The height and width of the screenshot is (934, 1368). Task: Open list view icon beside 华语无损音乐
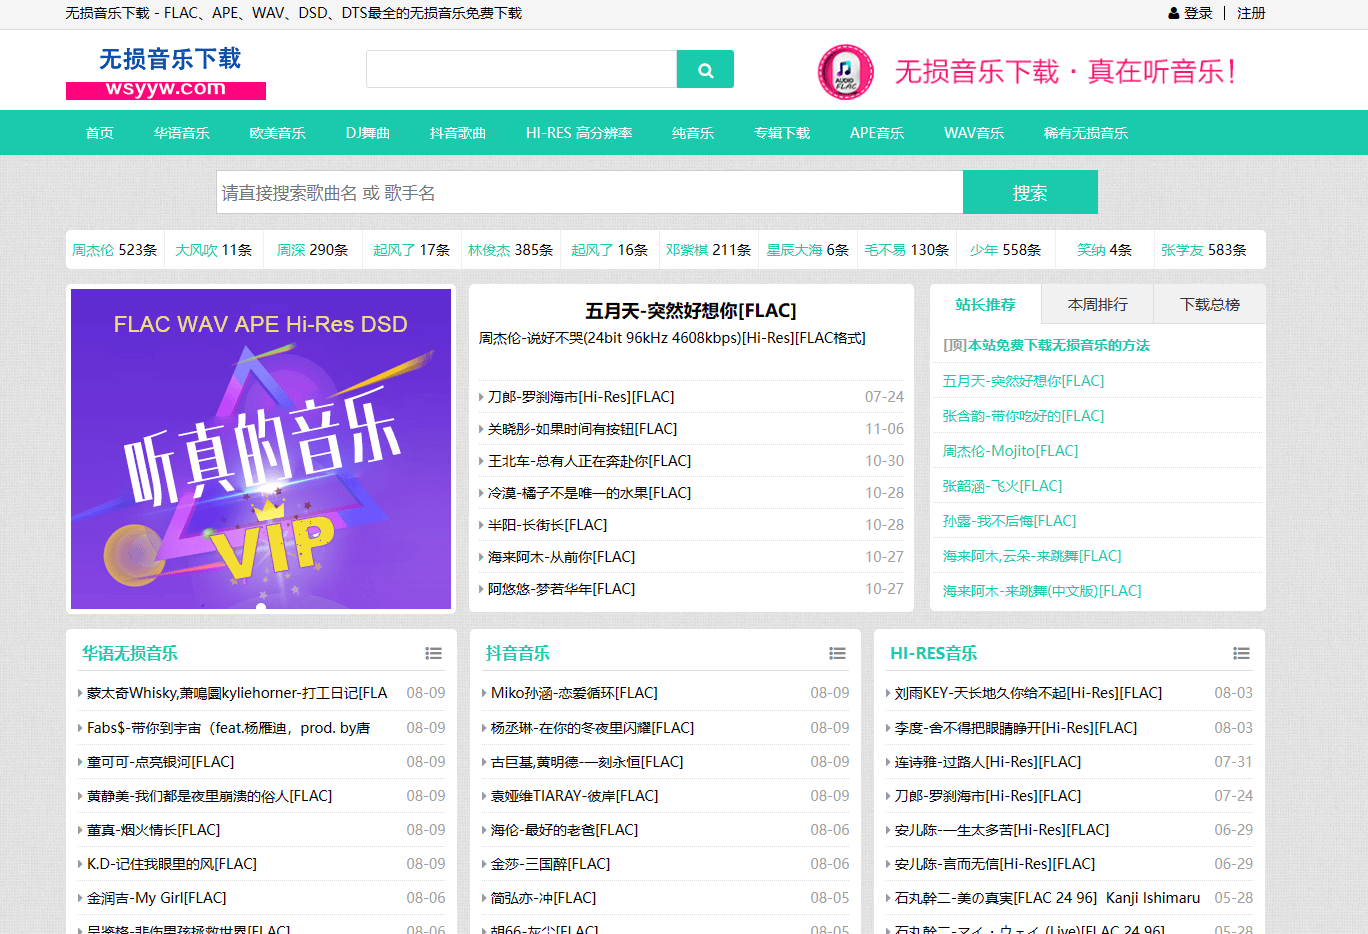pyautogui.click(x=433, y=652)
